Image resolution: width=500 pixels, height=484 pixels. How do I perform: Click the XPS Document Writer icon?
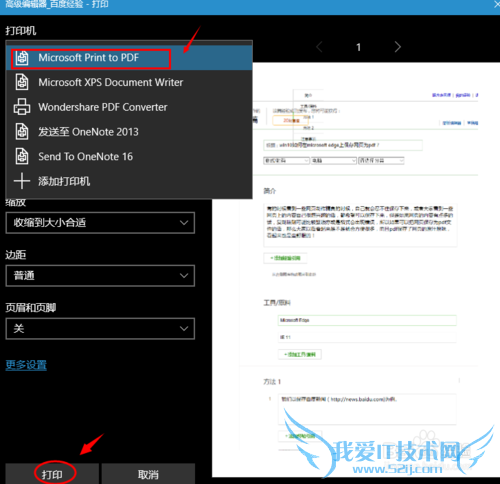click(x=22, y=82)
